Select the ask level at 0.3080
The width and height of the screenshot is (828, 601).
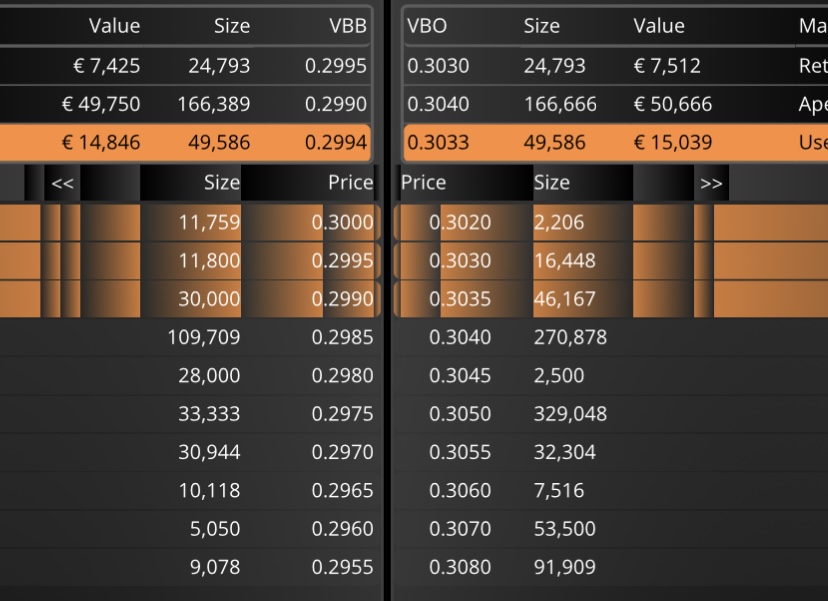click(611, 567)
